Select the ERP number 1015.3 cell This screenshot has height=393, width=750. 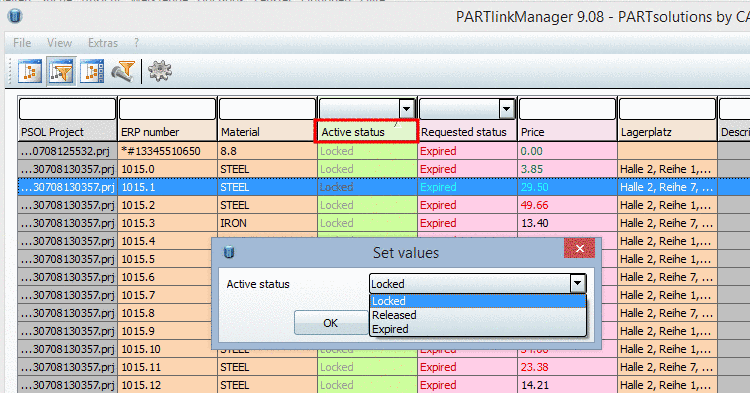(167, 223)
